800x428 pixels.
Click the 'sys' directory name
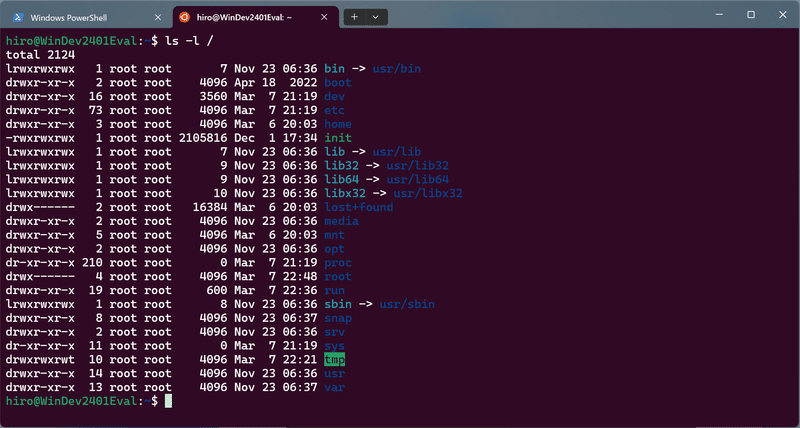point(335,346)
